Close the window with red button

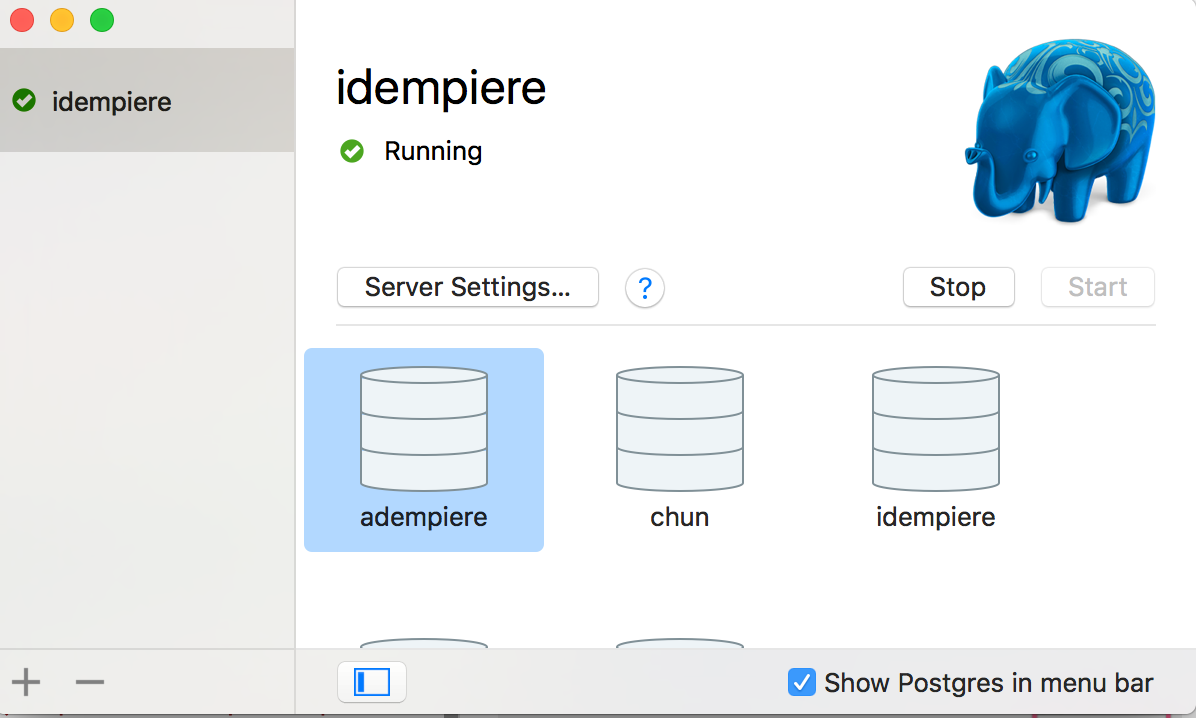click(22, 20)
